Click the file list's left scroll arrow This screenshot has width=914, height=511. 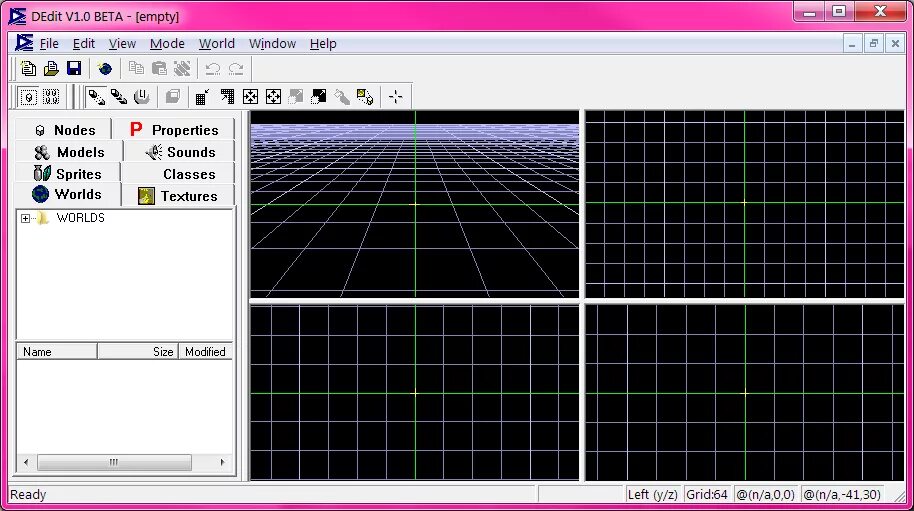coord(26,462)
